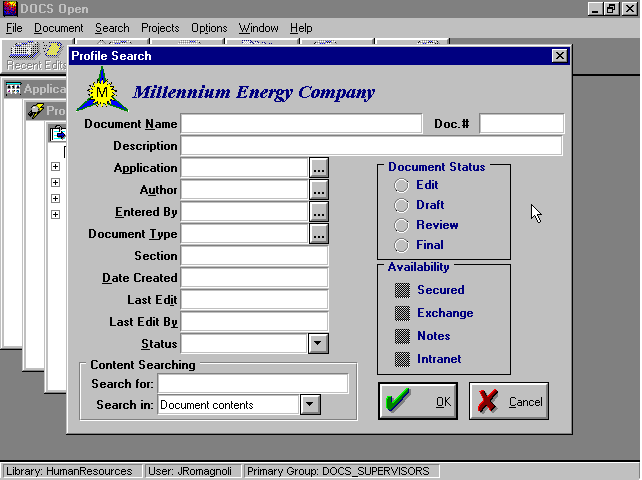Click the Status combo box field
Screen dimensions: 642x480
coord(244,343)
